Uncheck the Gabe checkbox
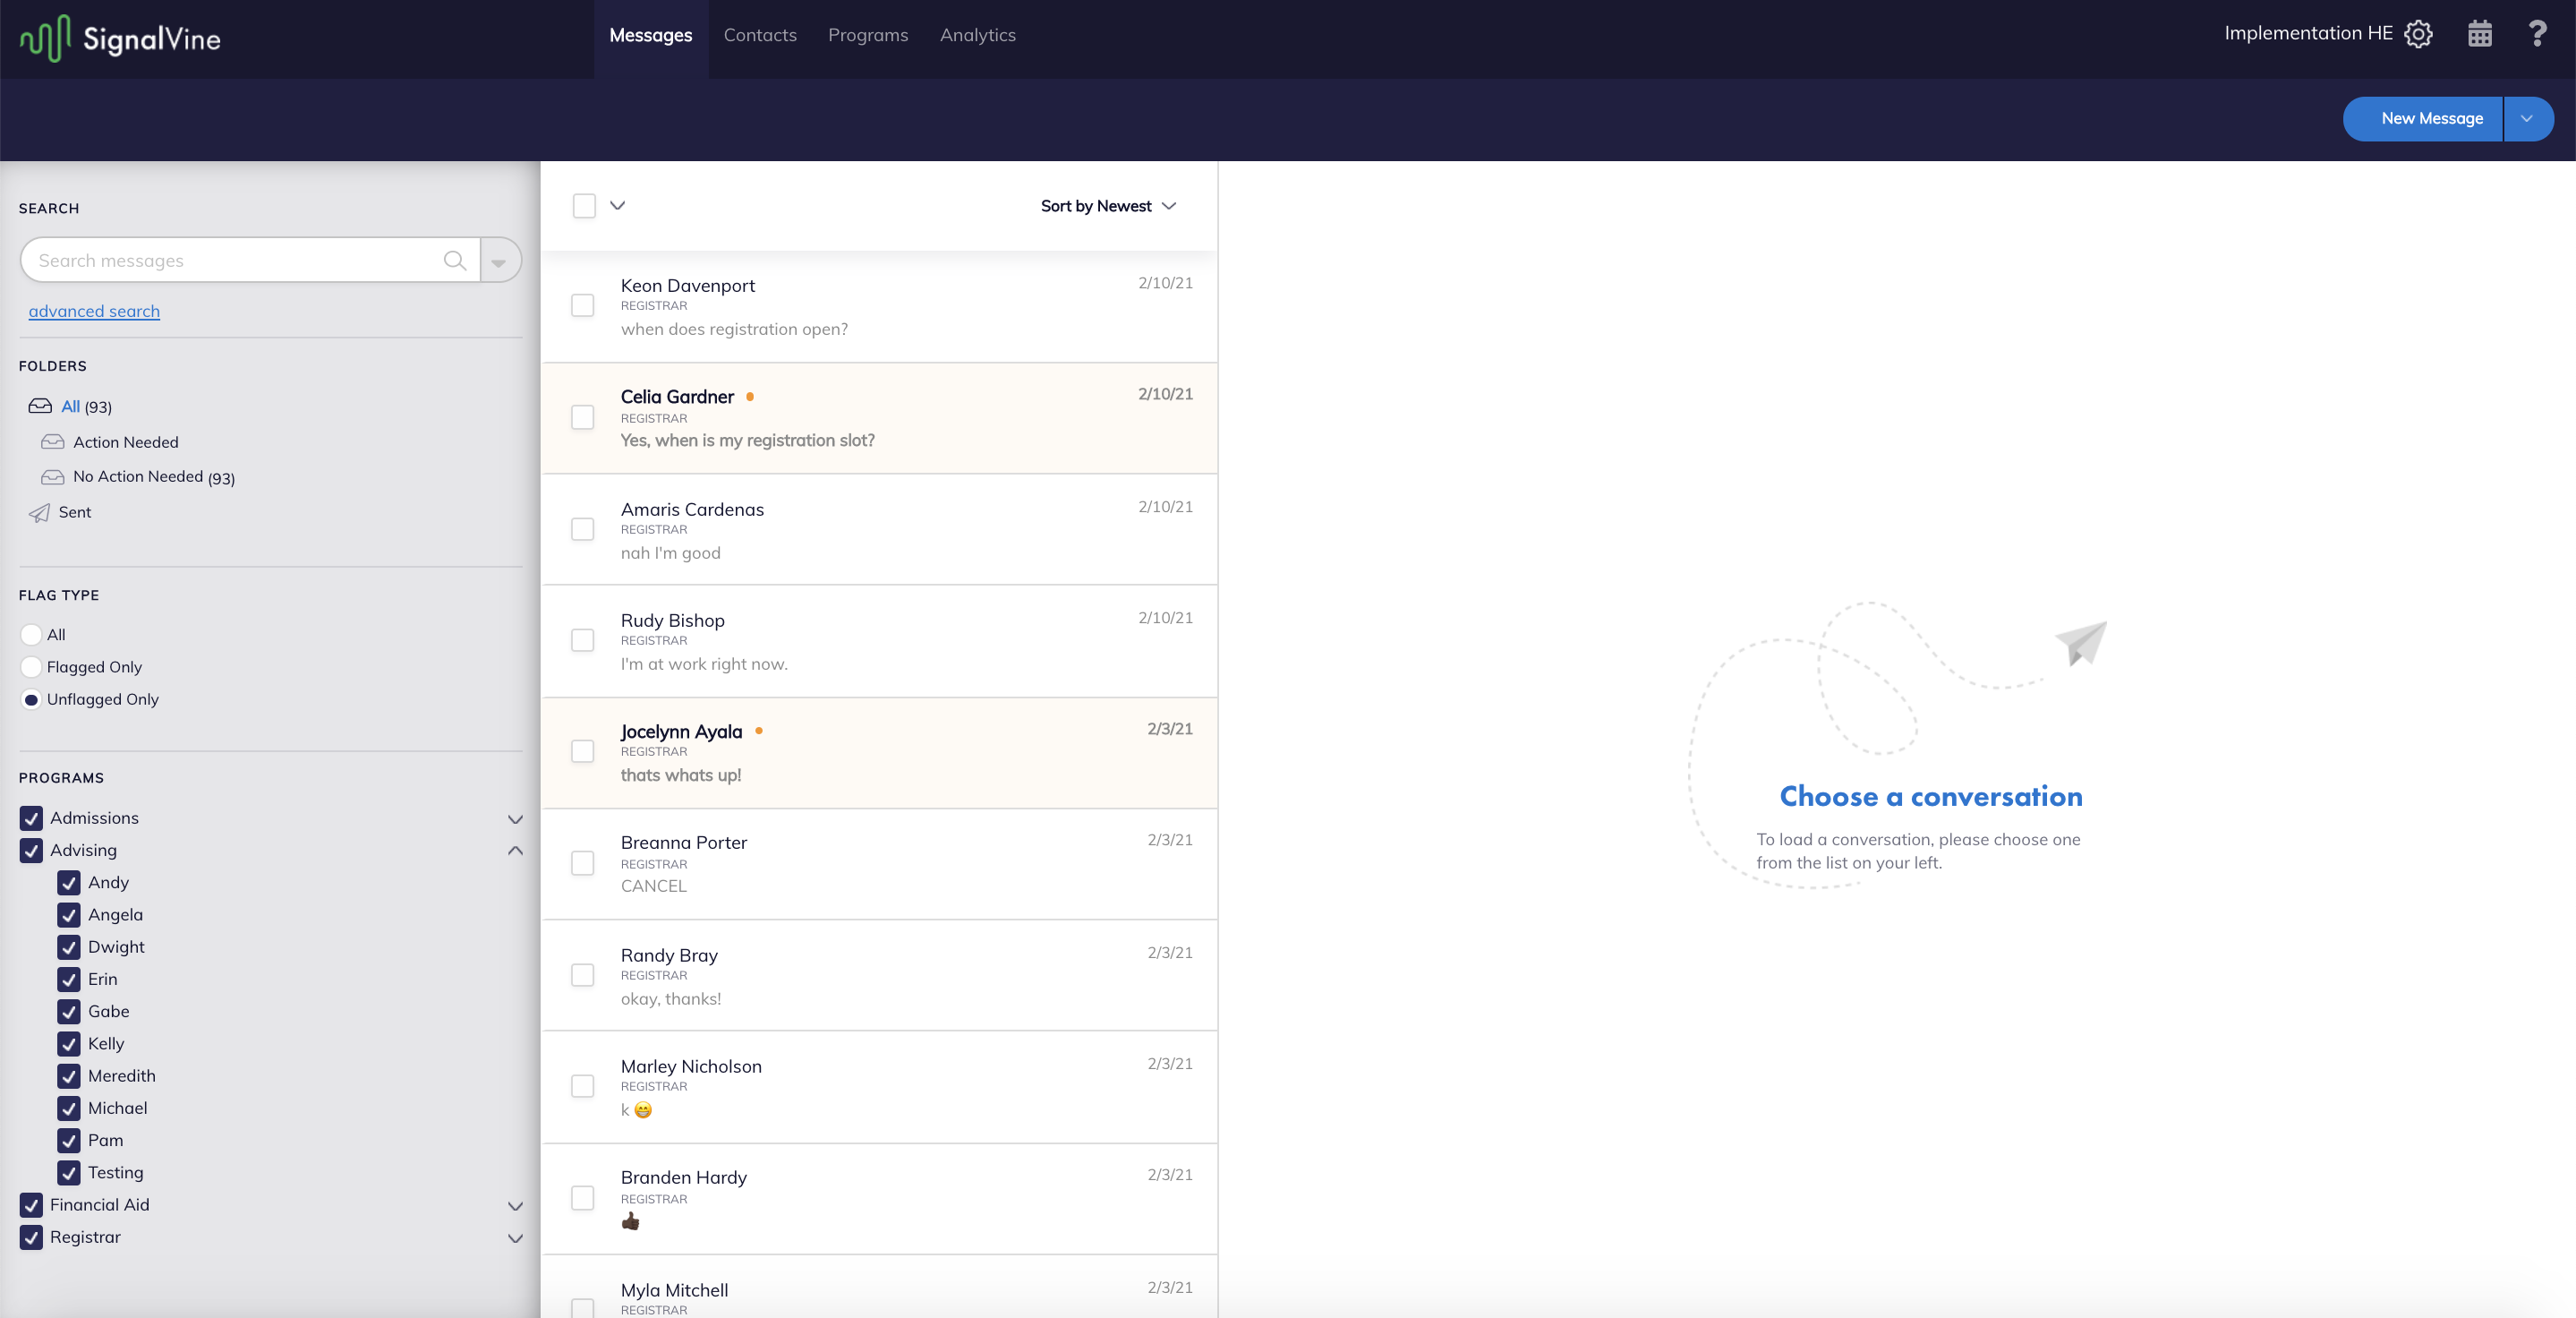The image size is (2576, 1318). click(x=69, y=1011)
